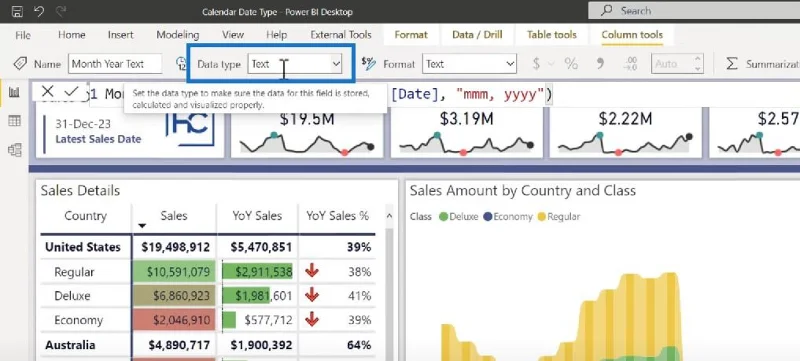Open the File menu
800x361 pixels.
tap(23, 35)
